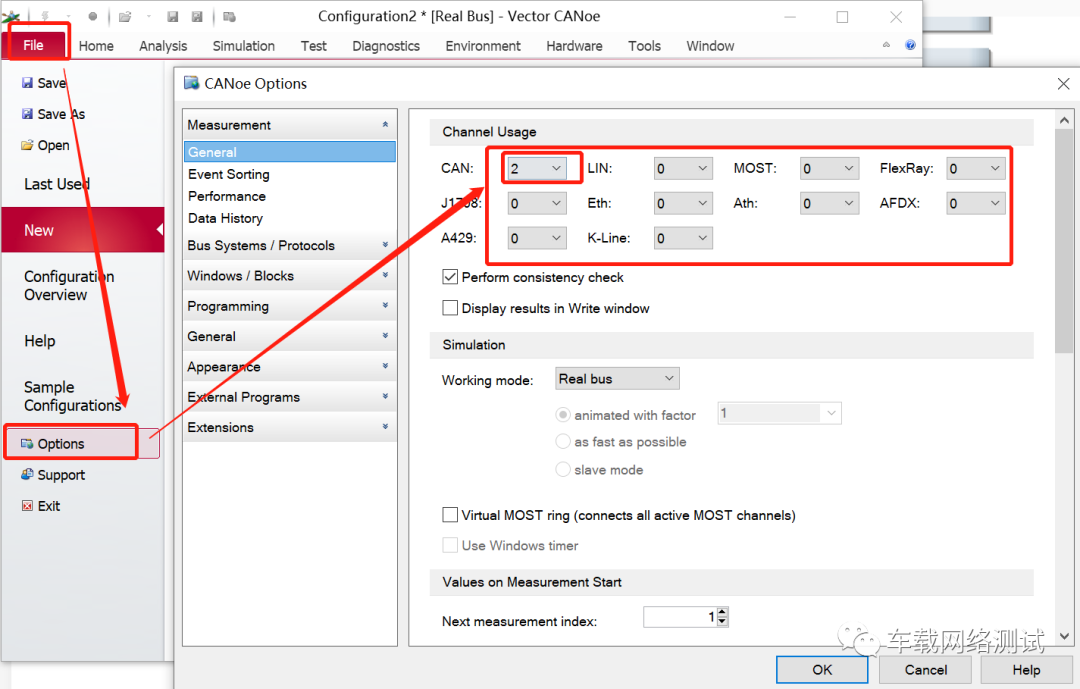Click the blue help question mark icon in ribbon
The height and width of the screenshot is (689, 1080).
pos(911,45)
